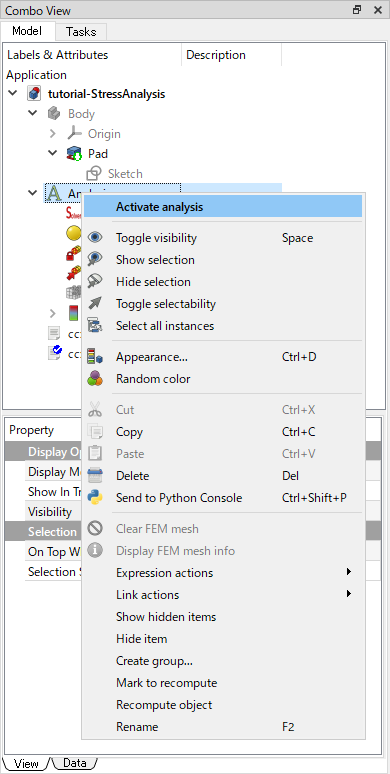Choose Select all instances
The width and height of the screenshot is (390, 774).
pos(223,326)
